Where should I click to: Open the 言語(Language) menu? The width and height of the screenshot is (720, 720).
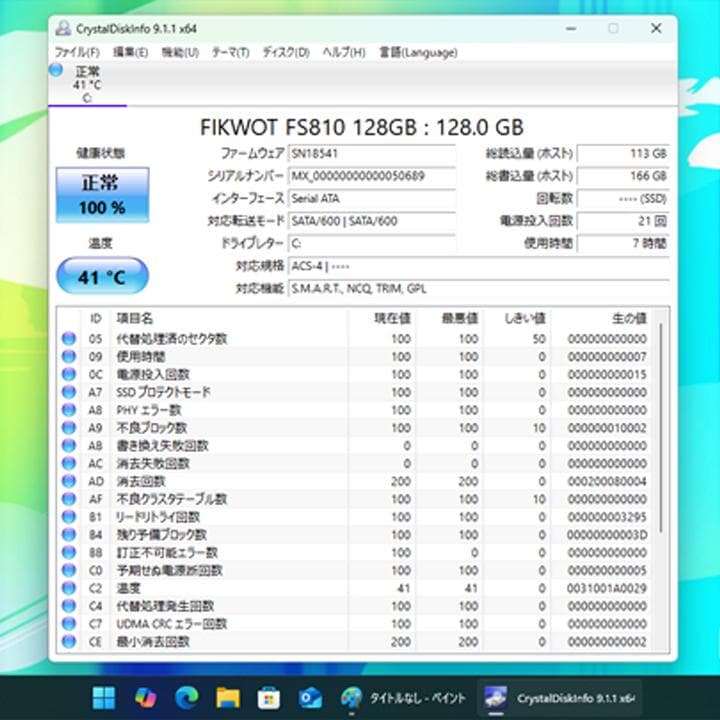418,52
